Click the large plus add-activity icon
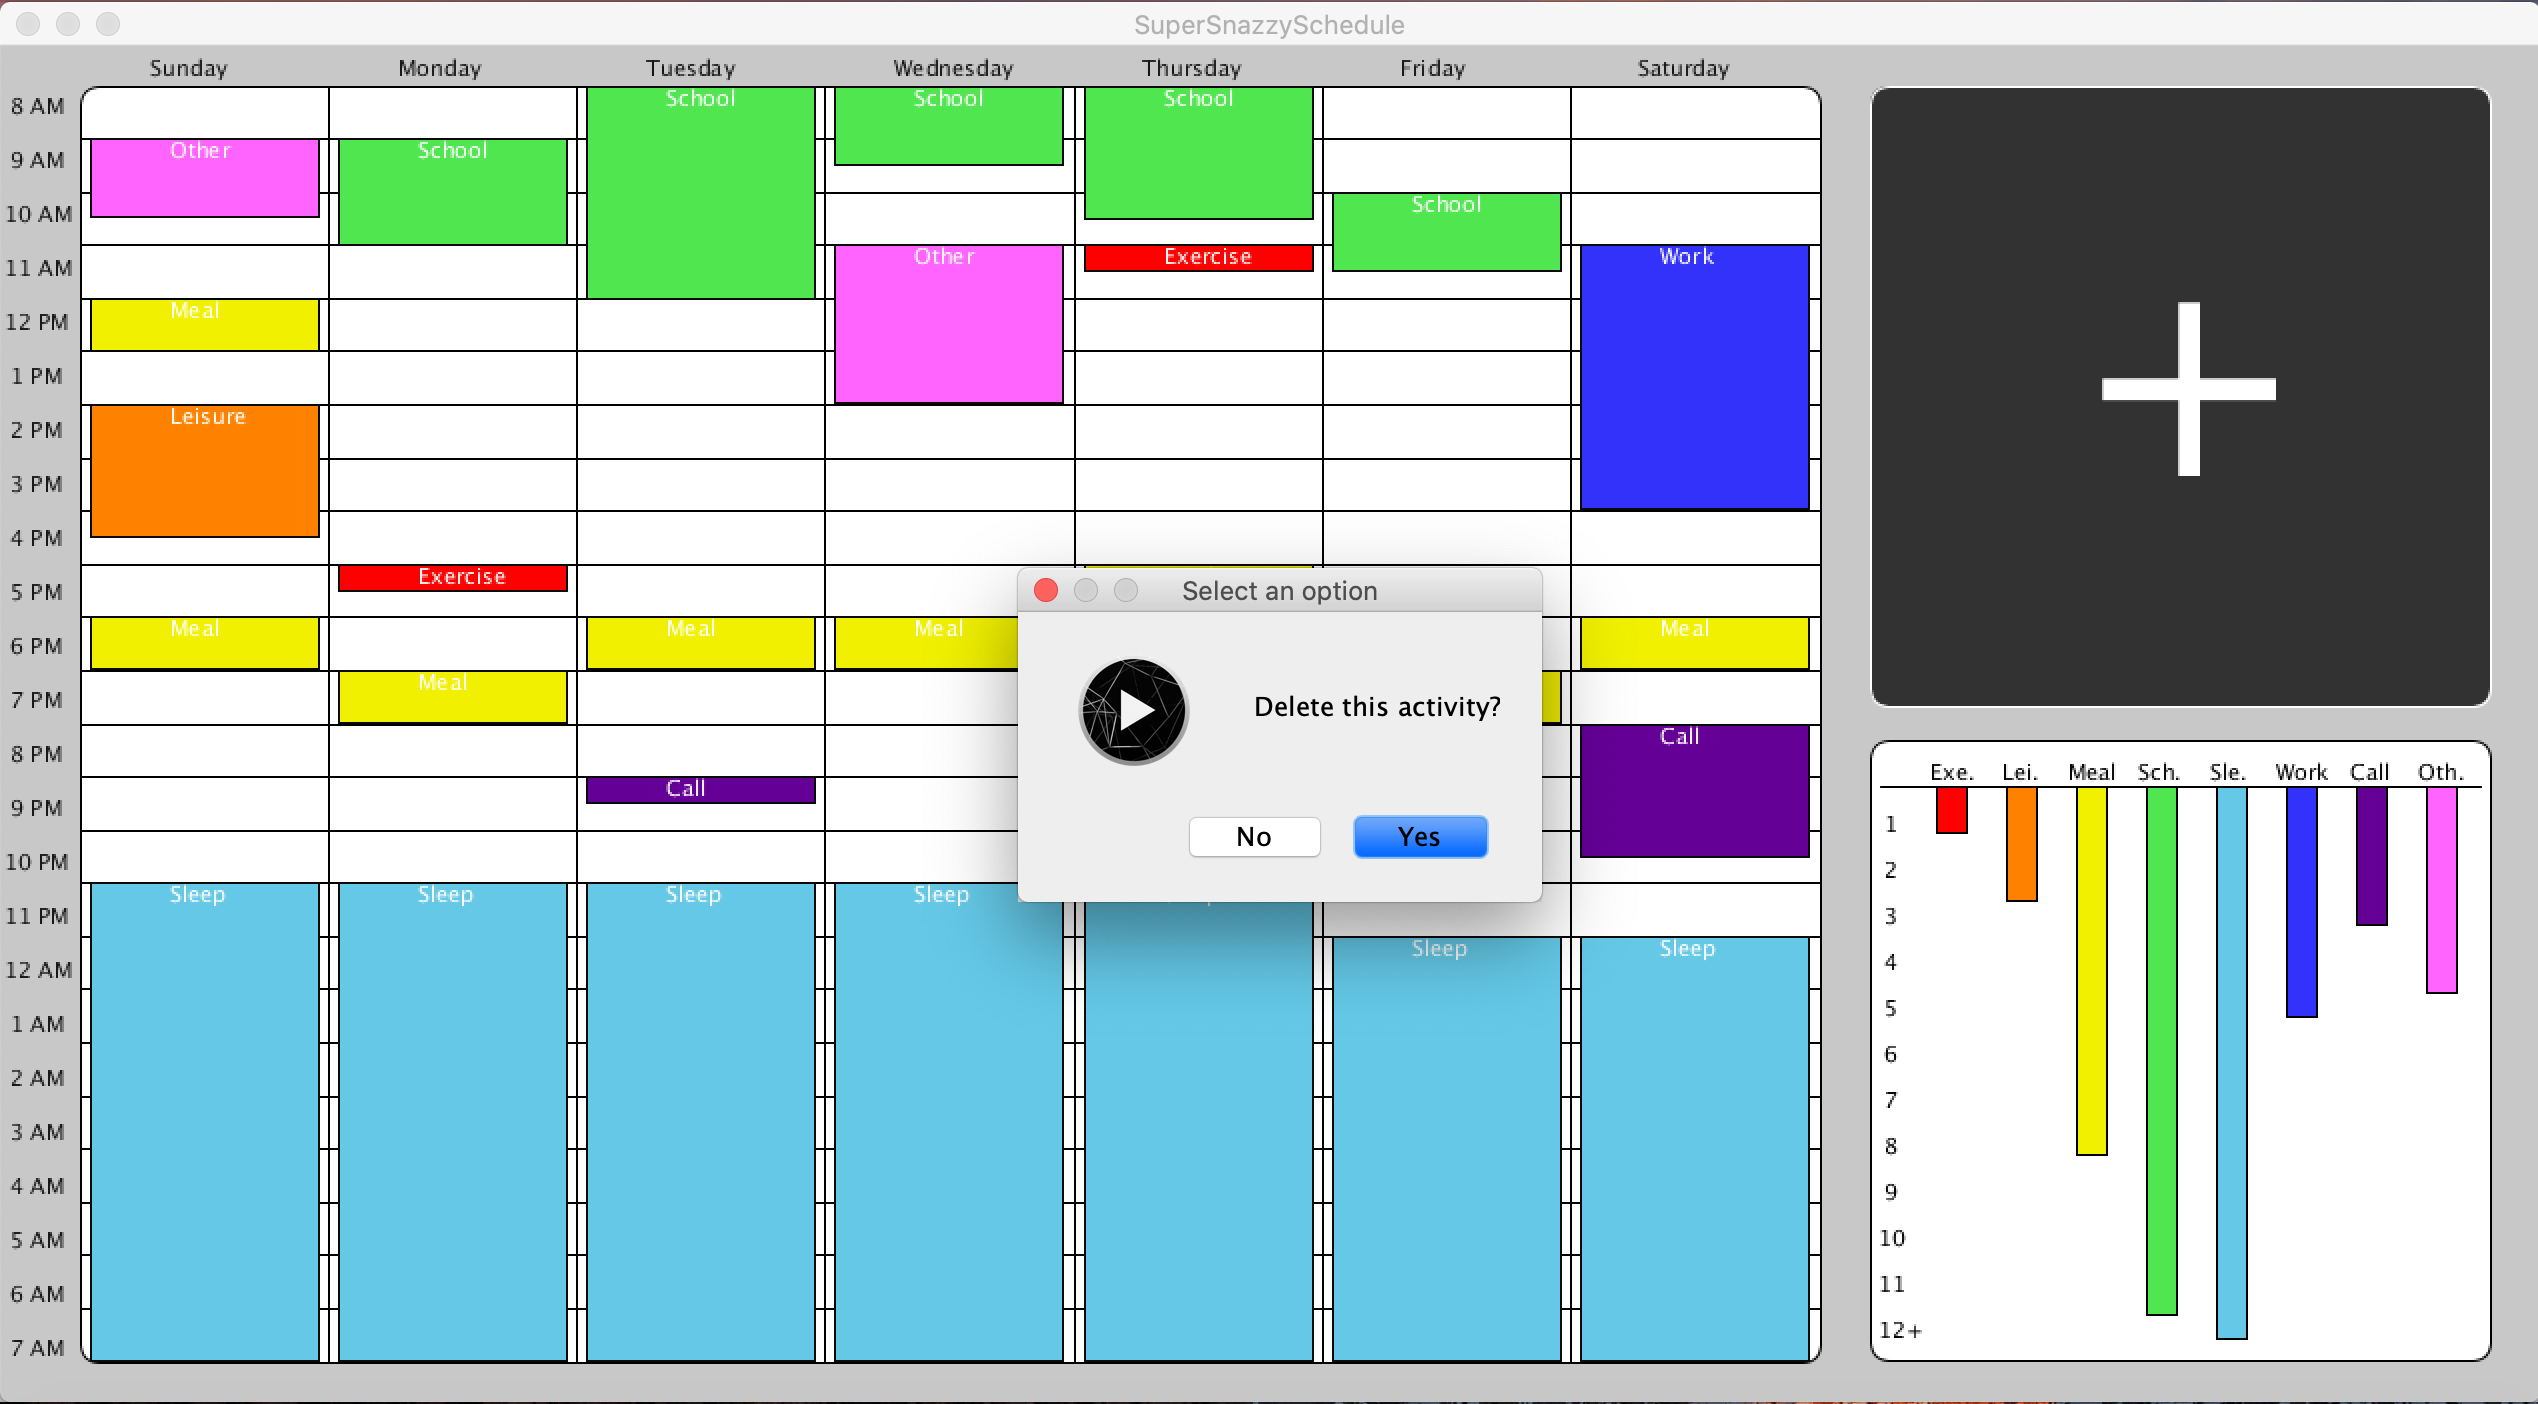The height and width of the screenshot is (1404, 2538). pyautogui.click(x=2188, y=389)
